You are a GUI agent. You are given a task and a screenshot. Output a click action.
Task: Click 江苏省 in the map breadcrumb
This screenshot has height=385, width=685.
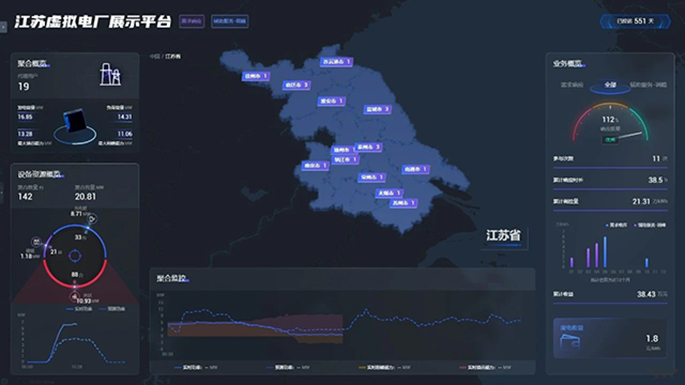173,56
